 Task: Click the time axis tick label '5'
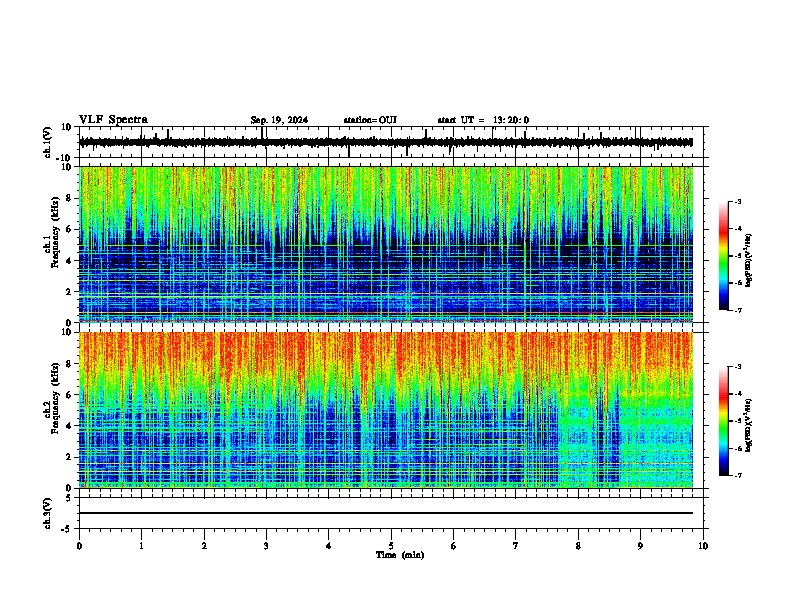pos(391,546)
